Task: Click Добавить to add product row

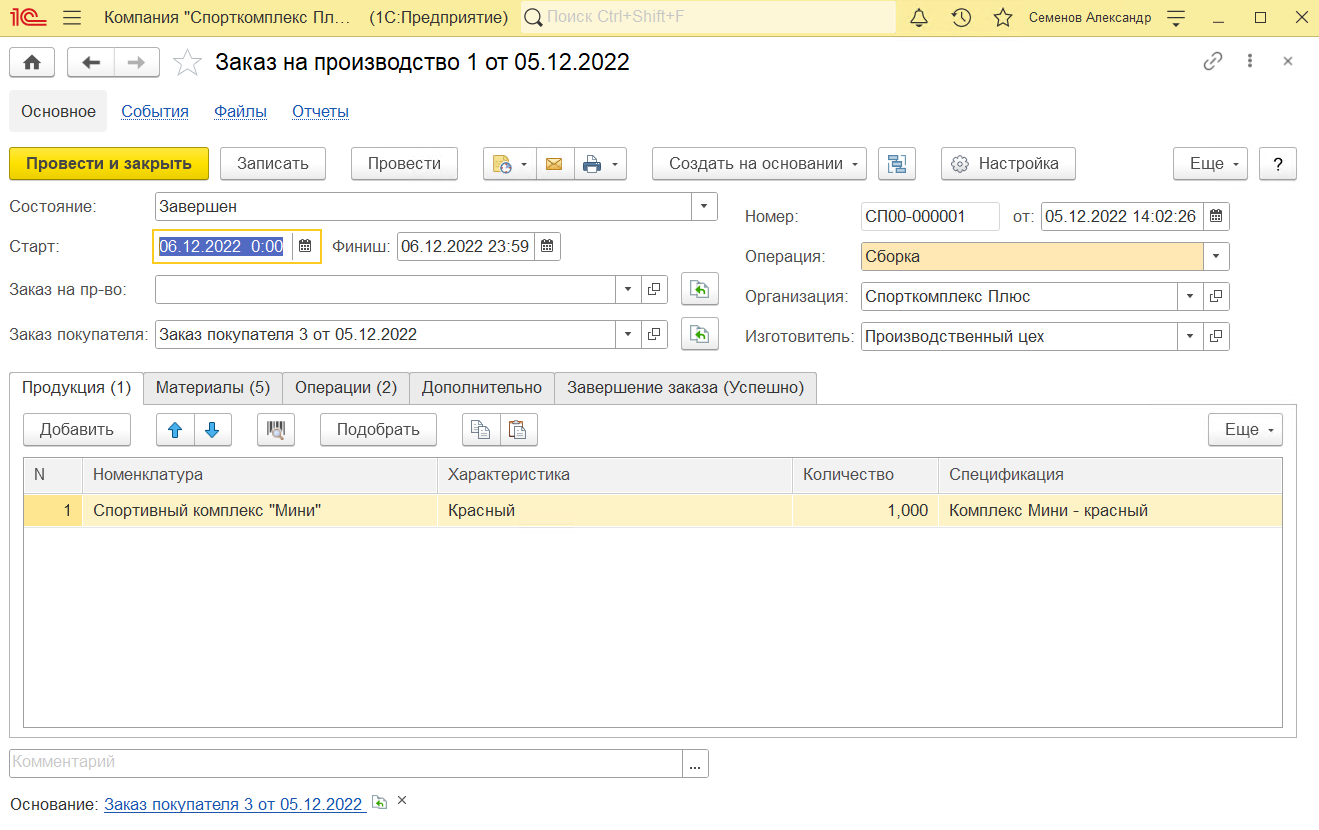Action: pyautogui.click(x=77, y=430)
